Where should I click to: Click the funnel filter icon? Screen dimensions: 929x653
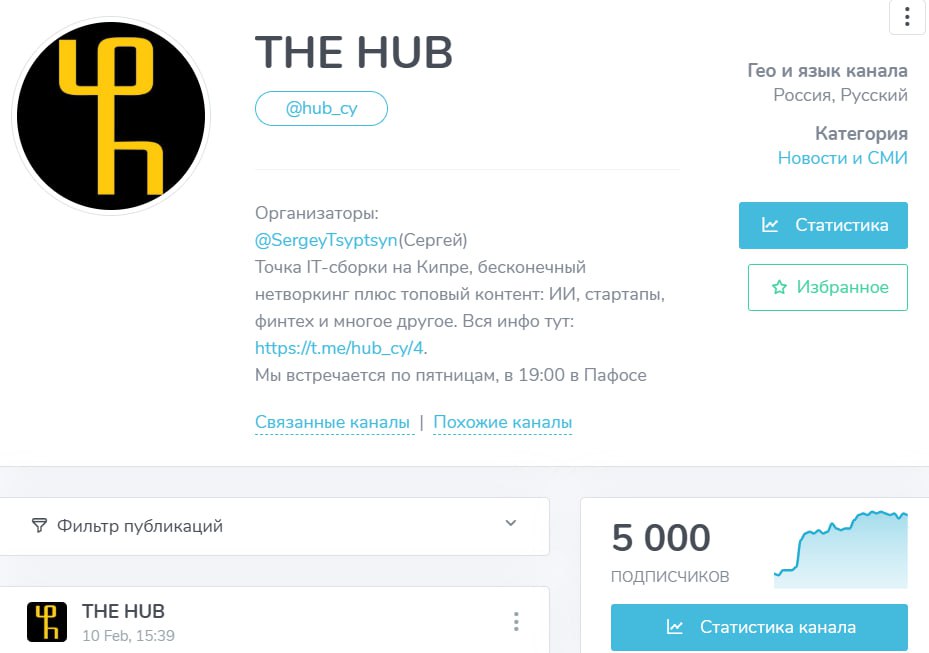[x=39, y=526]
